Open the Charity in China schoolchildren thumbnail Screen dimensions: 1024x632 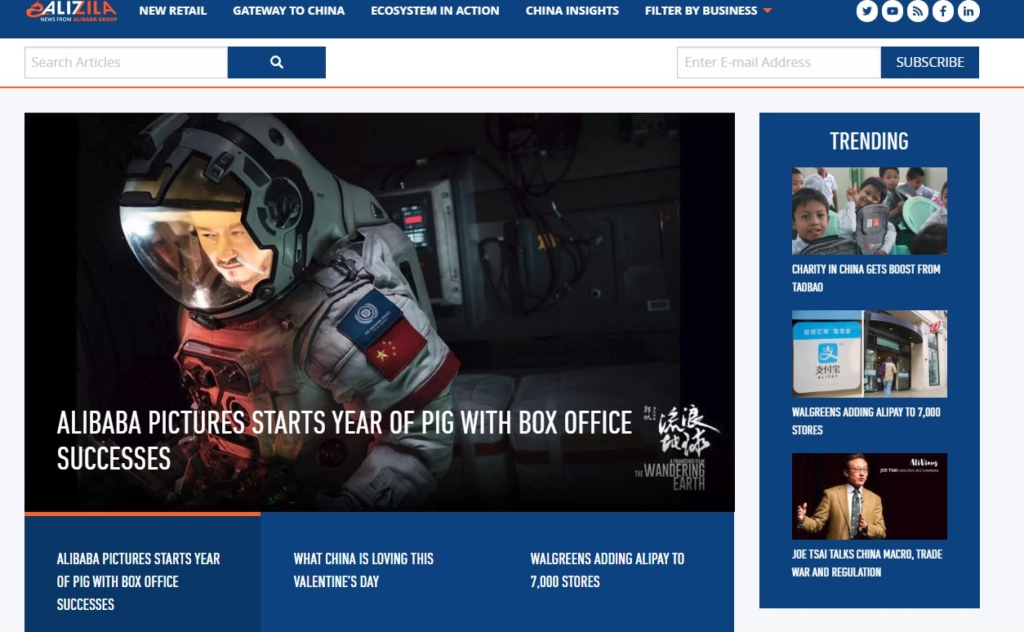point(869,211)
